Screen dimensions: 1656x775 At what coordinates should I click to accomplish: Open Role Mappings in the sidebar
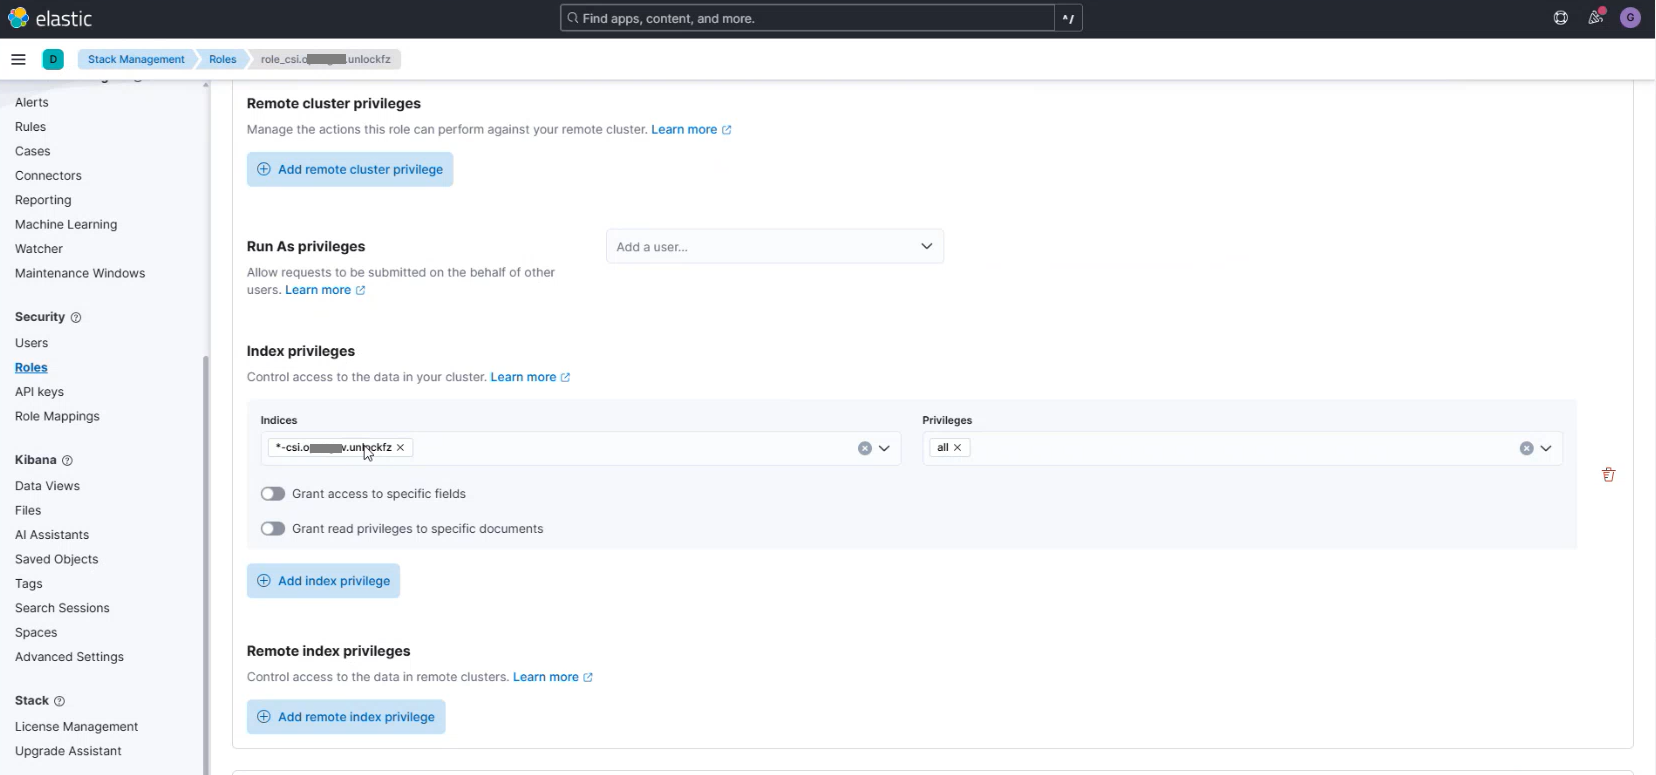pos(57,416)
